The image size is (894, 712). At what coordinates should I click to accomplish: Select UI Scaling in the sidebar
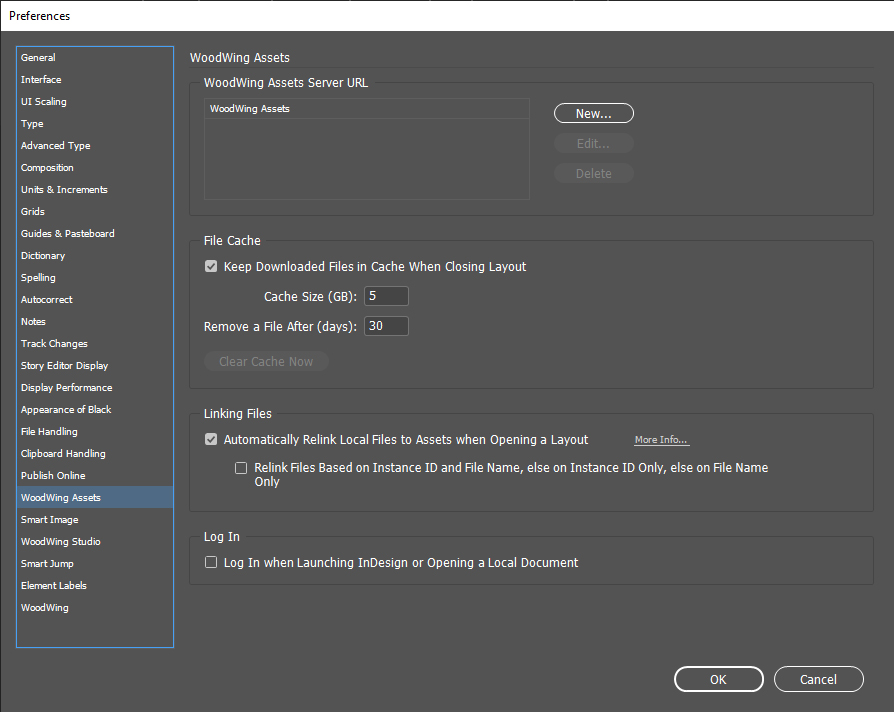pos(44,102)
